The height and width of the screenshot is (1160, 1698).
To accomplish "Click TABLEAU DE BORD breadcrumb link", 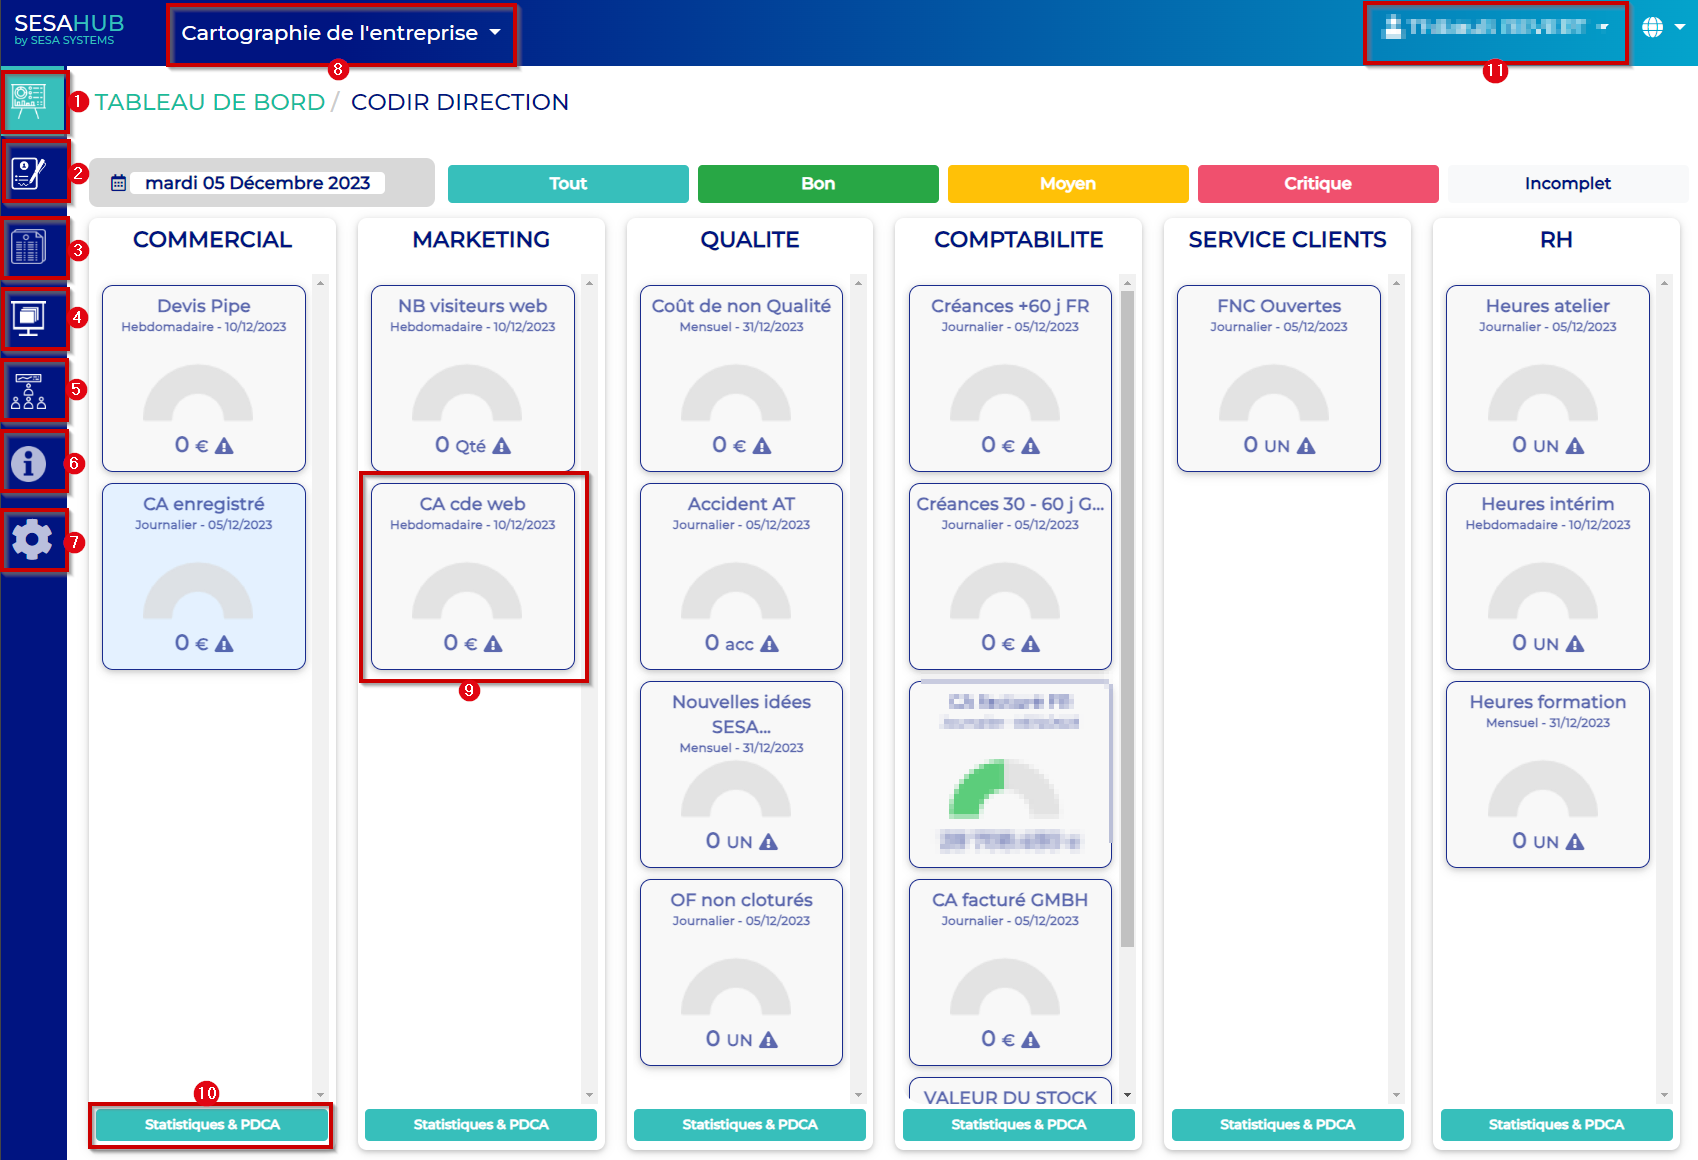I will click(x=210, y=102).
